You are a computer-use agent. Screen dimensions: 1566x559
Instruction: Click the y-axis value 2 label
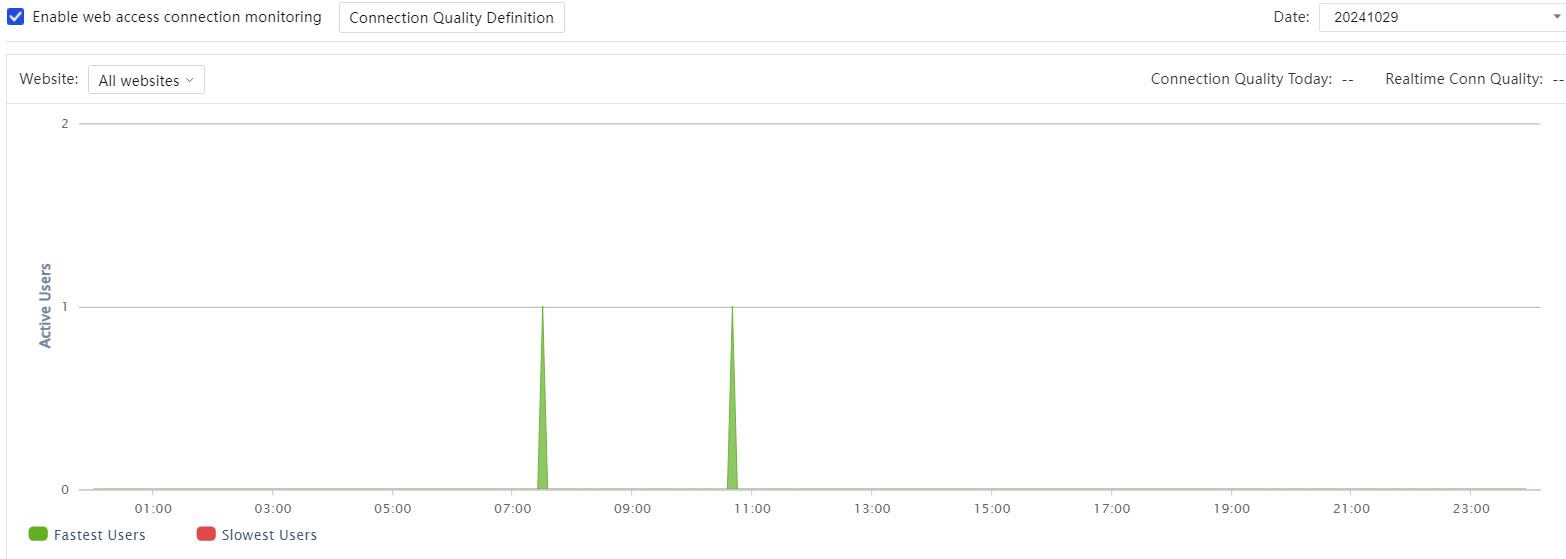[64, 124]
